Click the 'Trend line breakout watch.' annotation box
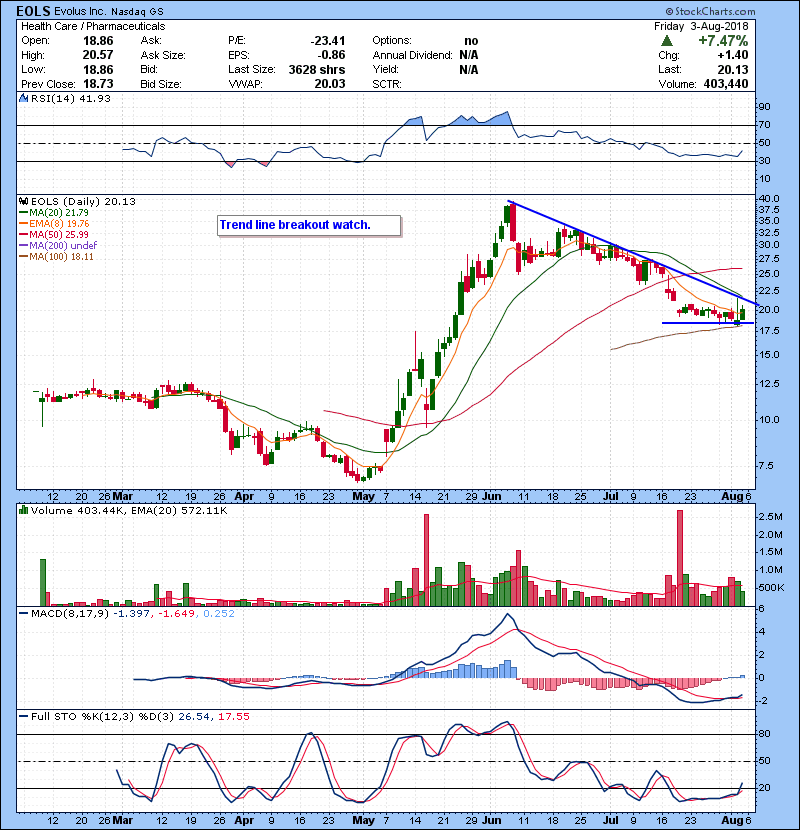The image size is (800, 830). tap(309, 225)
